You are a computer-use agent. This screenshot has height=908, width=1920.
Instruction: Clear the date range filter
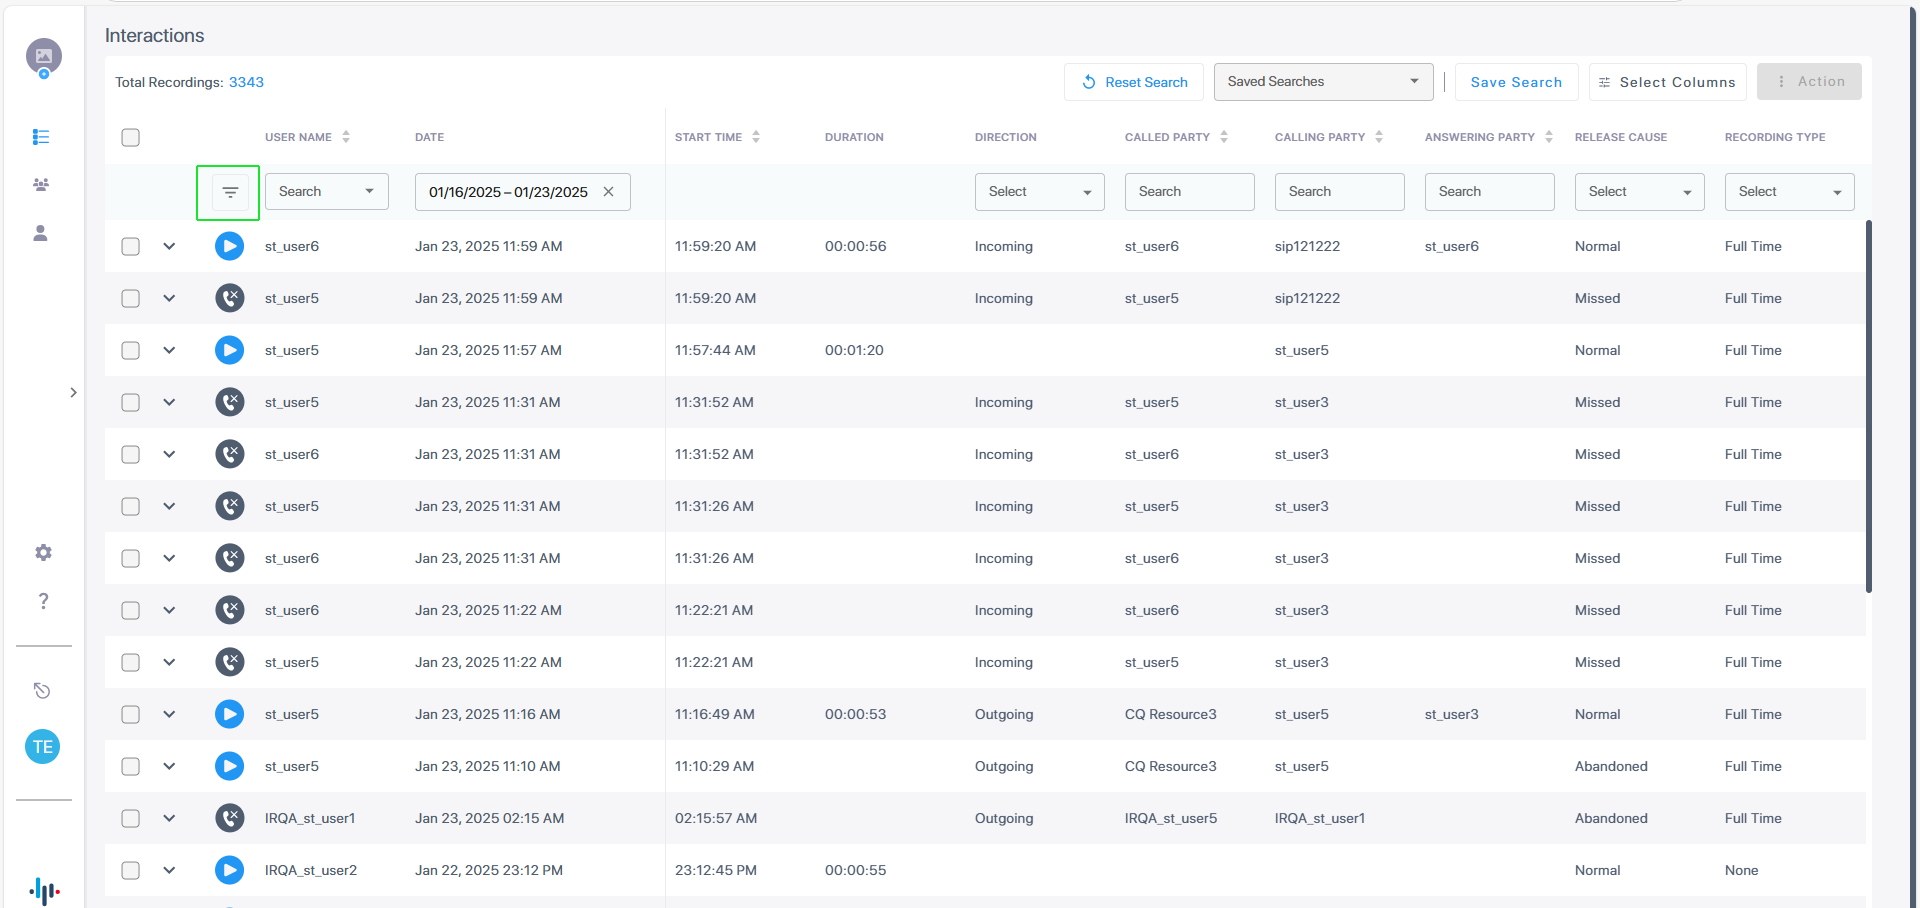608,192
